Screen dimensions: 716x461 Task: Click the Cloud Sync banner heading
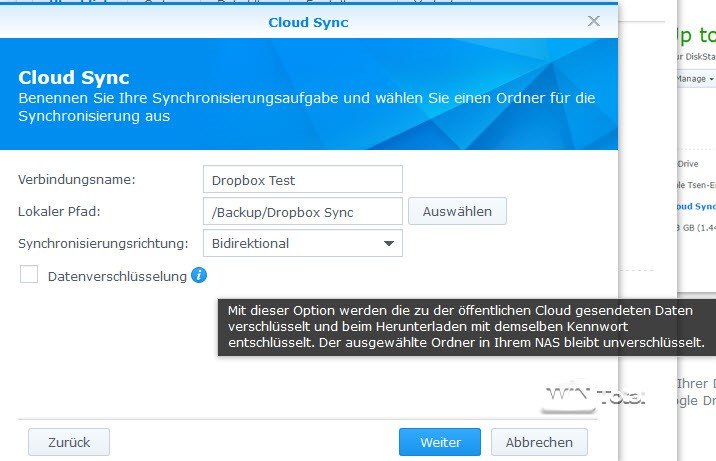[74, 78]
